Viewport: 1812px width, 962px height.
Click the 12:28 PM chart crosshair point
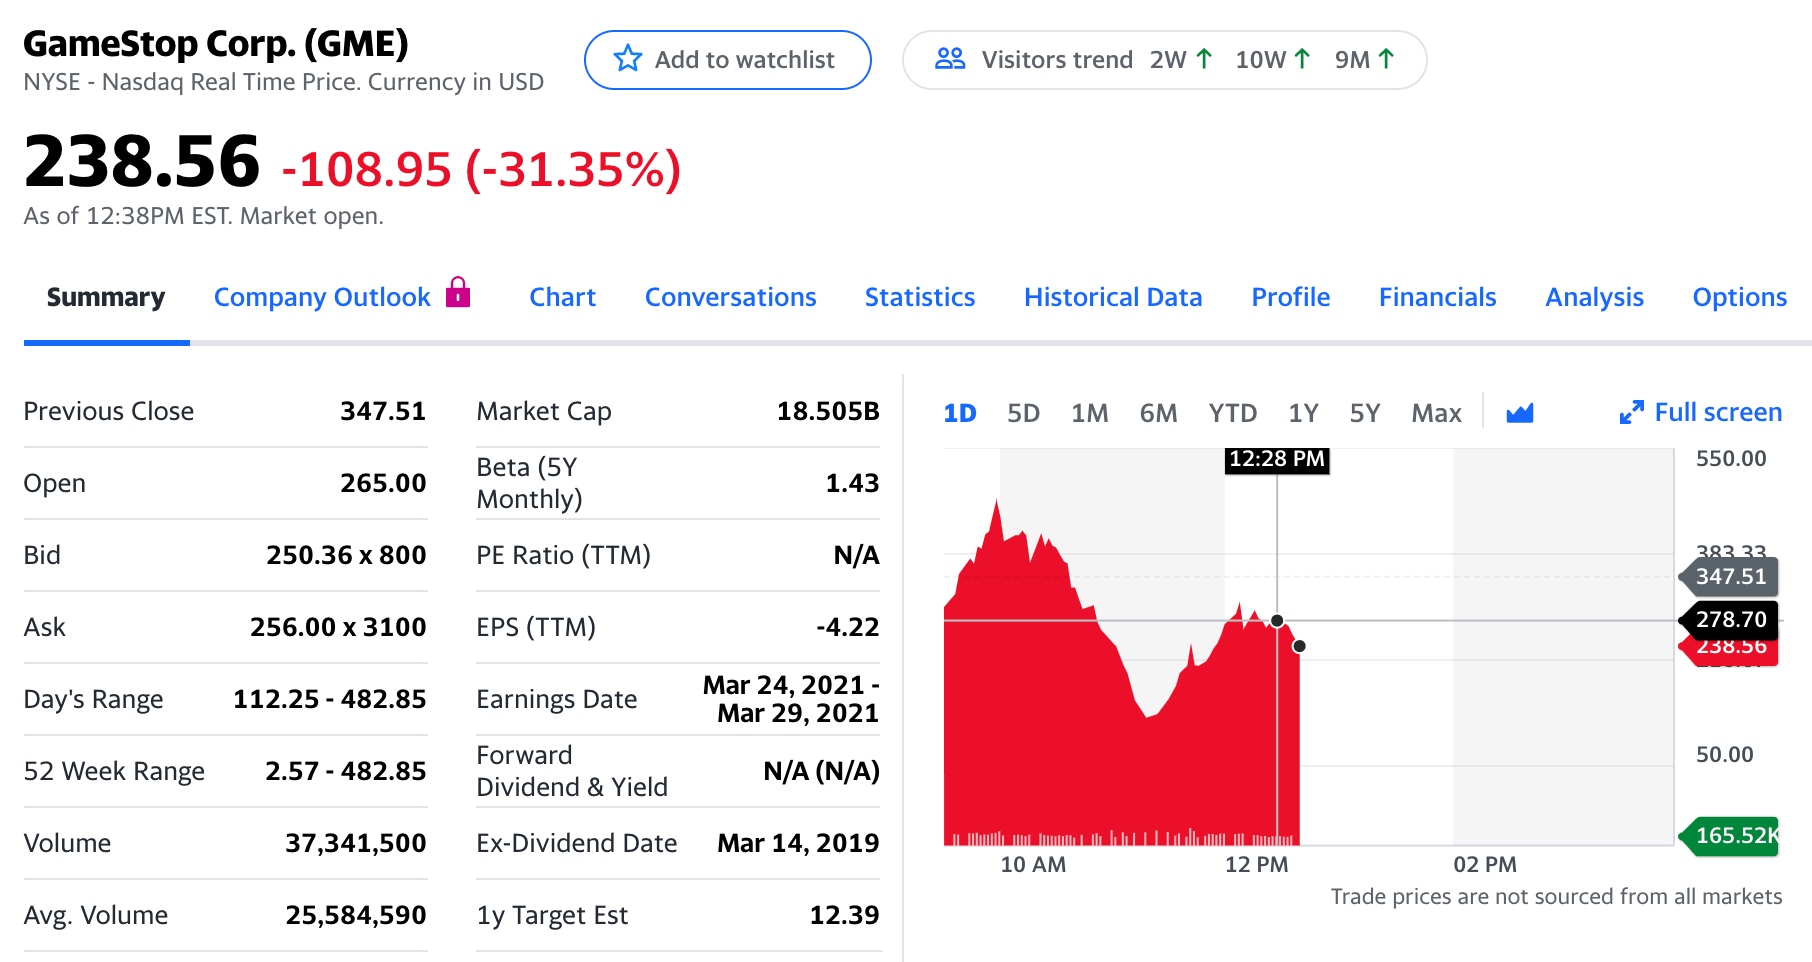pyautogui.click(x=1277, y=621)
